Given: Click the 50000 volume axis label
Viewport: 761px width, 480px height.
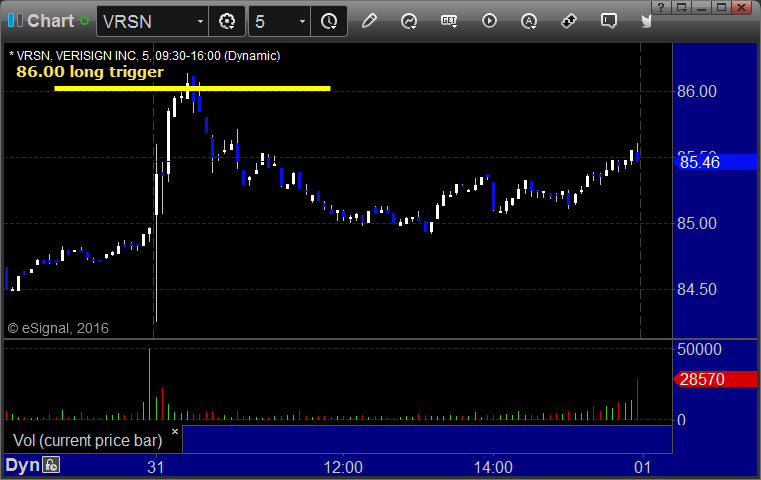Looking at the screenshot, I should click(x=699, y=349).
